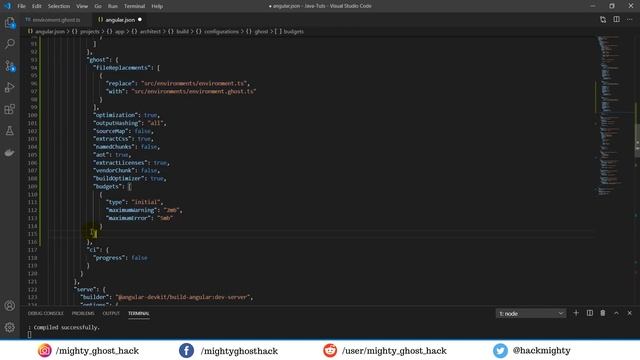Viewport: 640px width, 360px height.
Task: Click the "progress" key on line 118
Action: [x=109, y=258]
